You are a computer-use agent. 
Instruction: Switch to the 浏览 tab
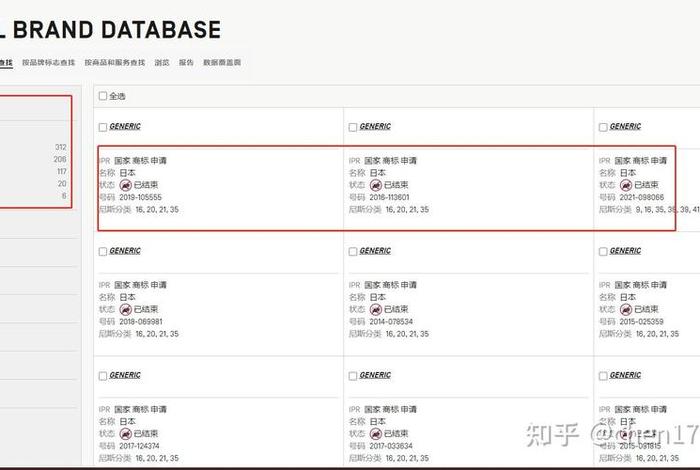(x=162, y=62)
